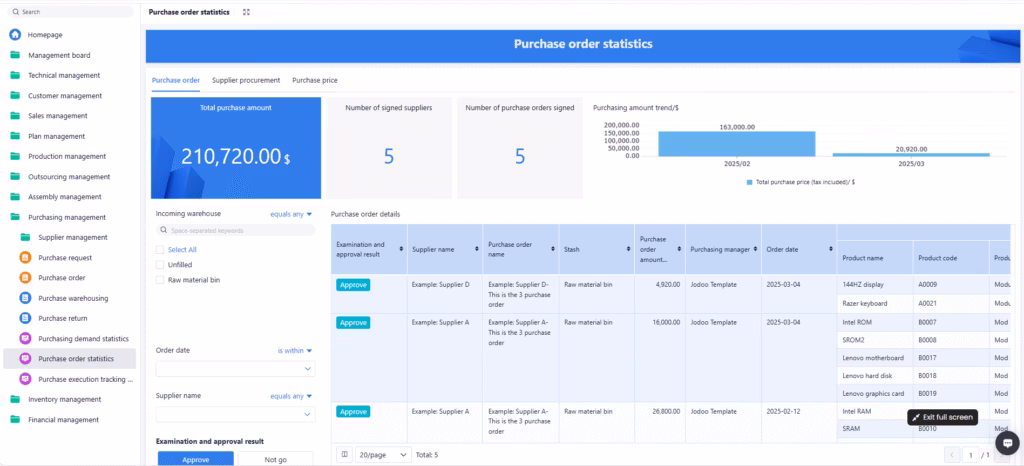Click the Management board folder icon
Image resolution: width=1024 pixels, height=466 pixels.
tap(15, 55)
